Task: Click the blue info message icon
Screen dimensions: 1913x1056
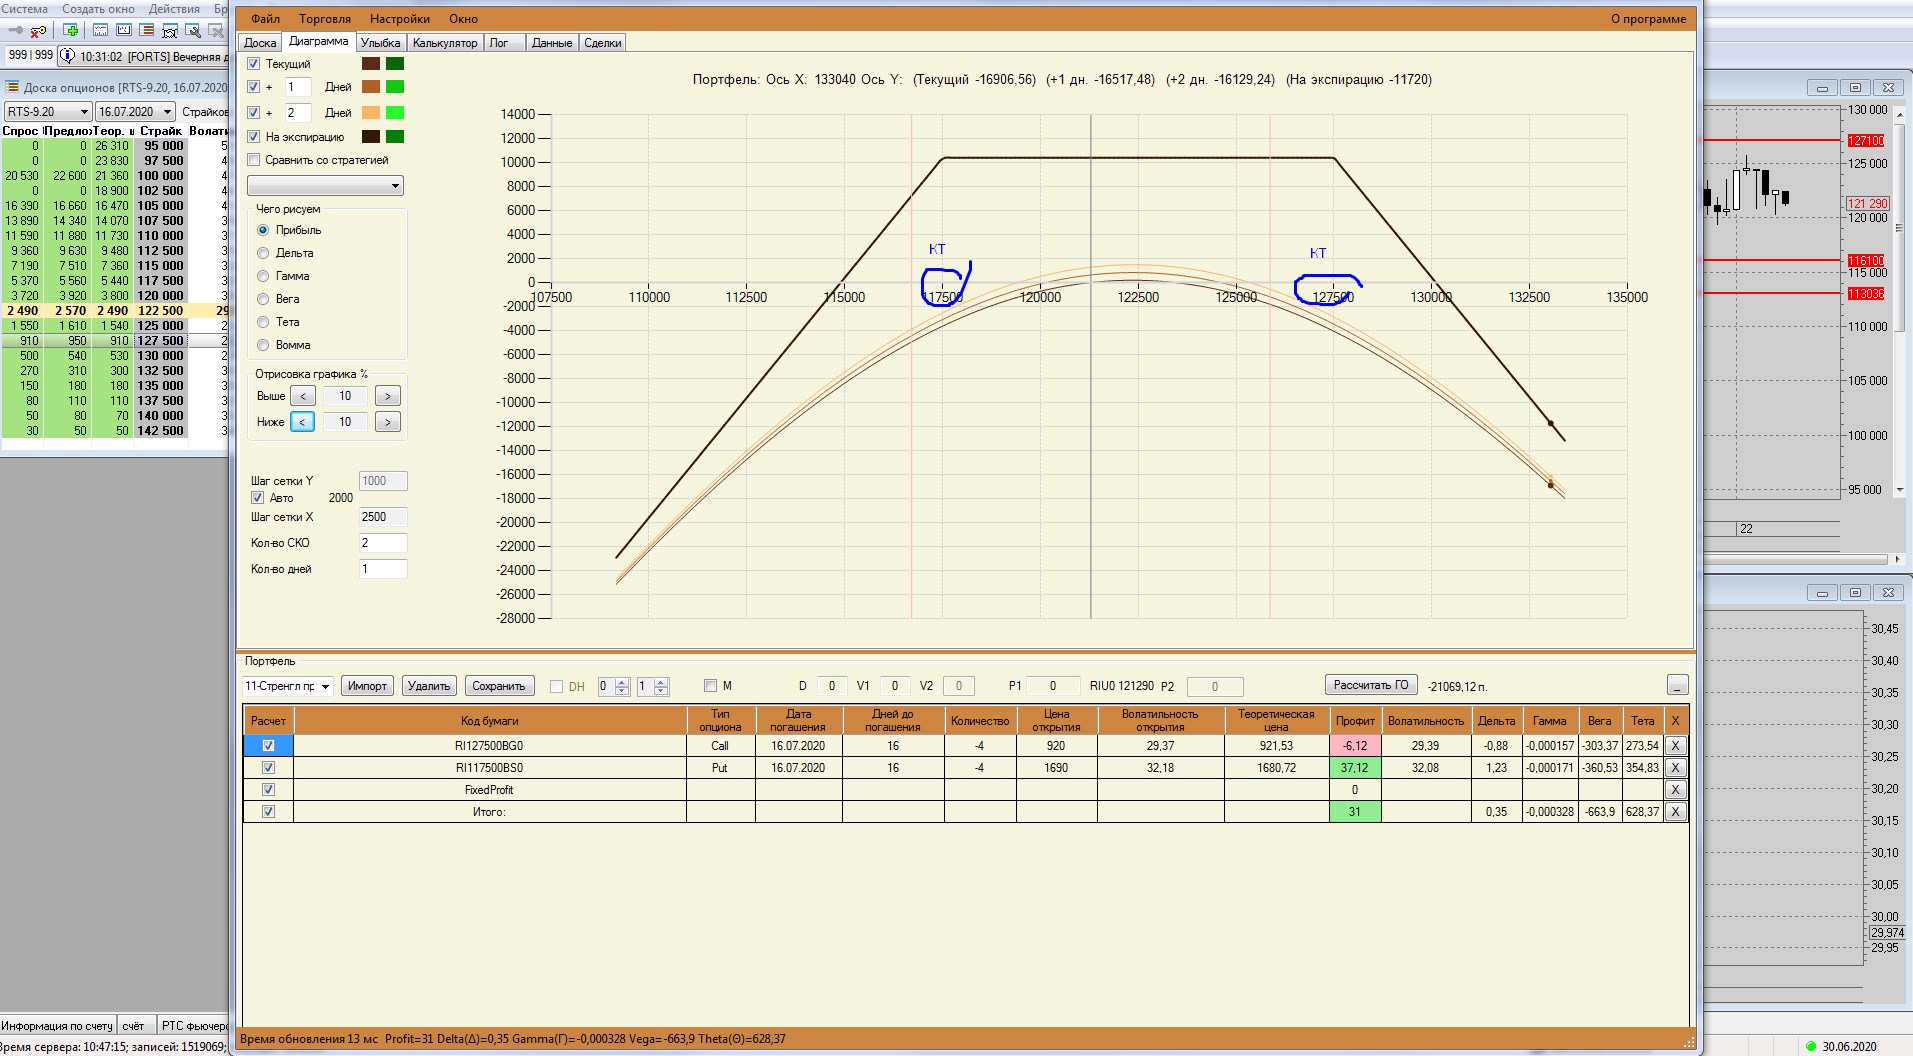Action: (68, 56)
